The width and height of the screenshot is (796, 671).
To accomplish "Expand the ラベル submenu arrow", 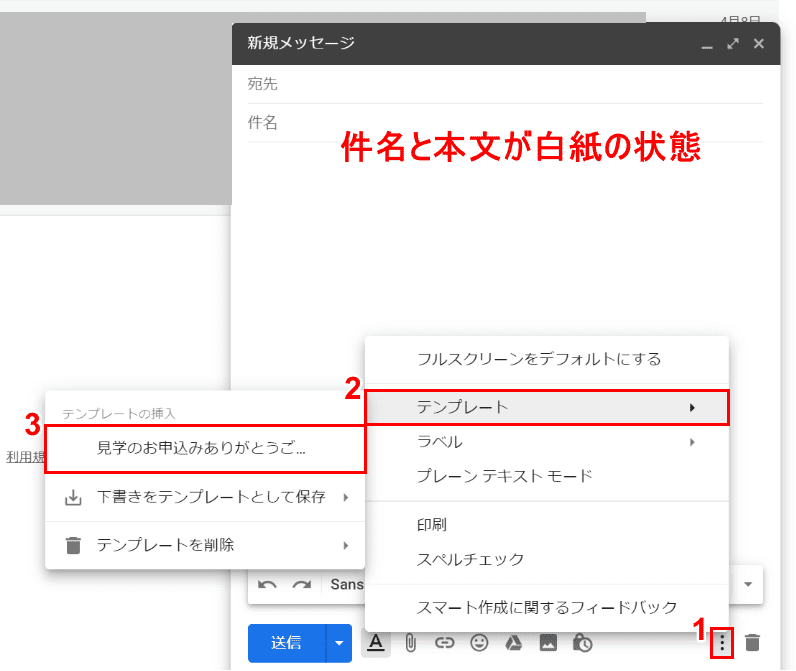I will pyautogui.click(x=692, y=442).
